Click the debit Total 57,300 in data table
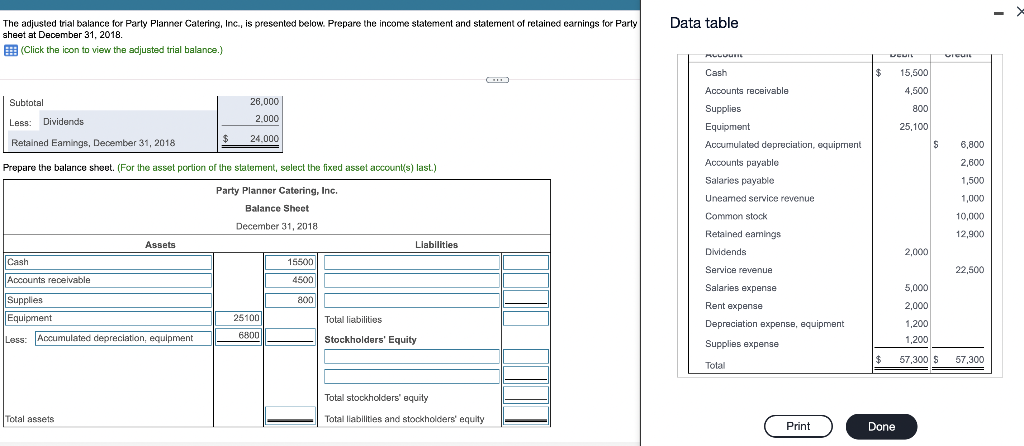1024x446 pixels. [914, 360]
